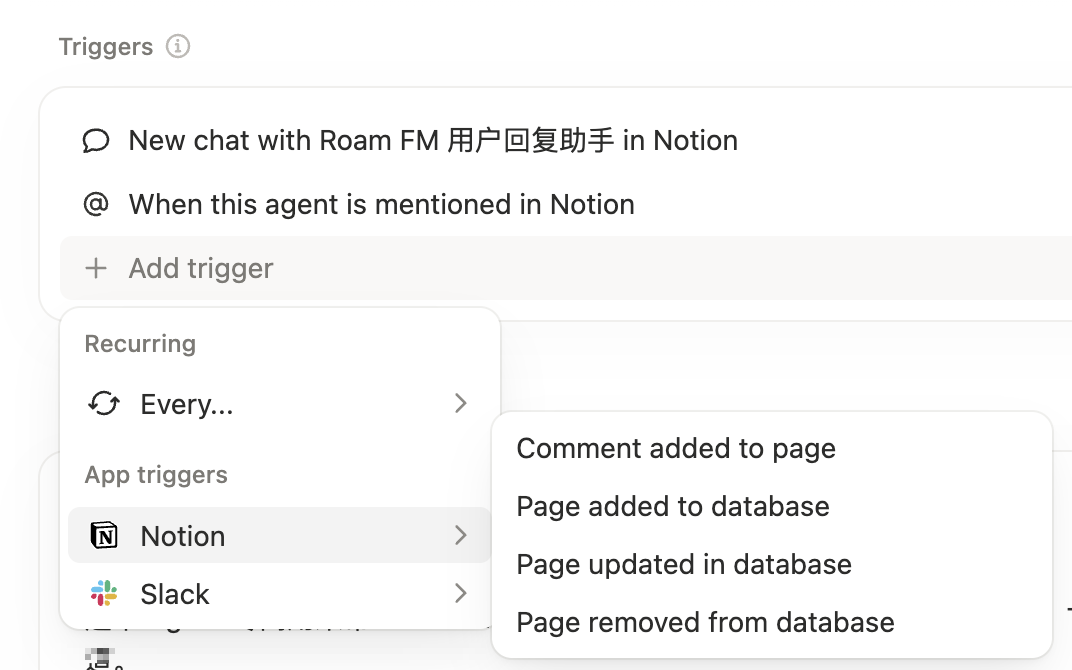The height and width of the screenshot is (670, 1072).
Task: Open the Notion triggers submenu chevron
Action: click(461, 535)
